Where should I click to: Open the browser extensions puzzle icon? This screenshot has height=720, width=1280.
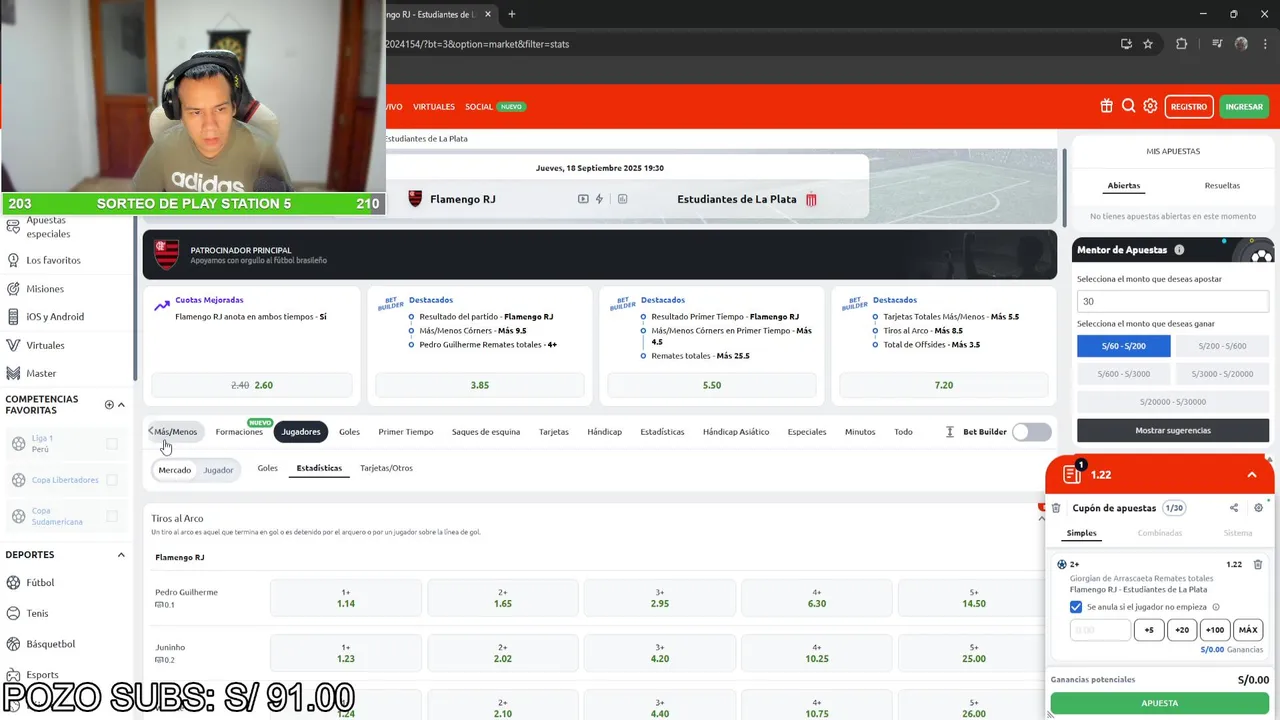pos(1181,44)
